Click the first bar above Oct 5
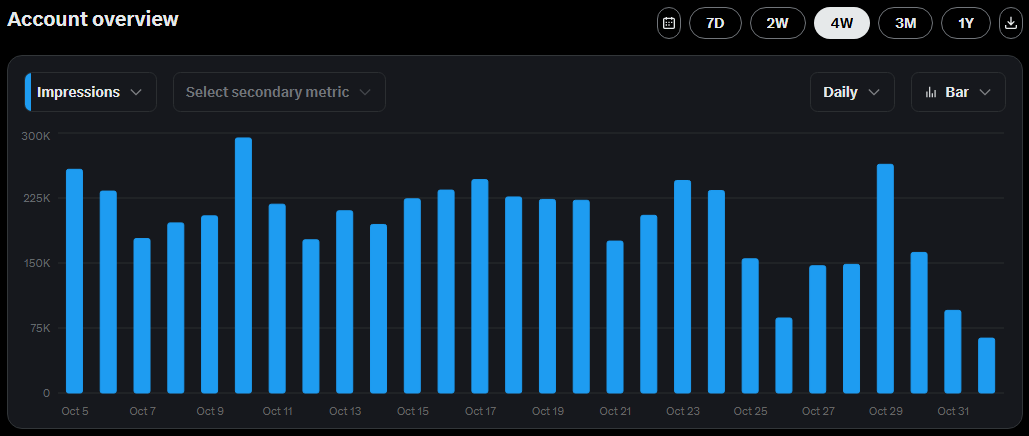This screenshot has height=436, width=1029. pyautogui.click(x=74, y=281)
